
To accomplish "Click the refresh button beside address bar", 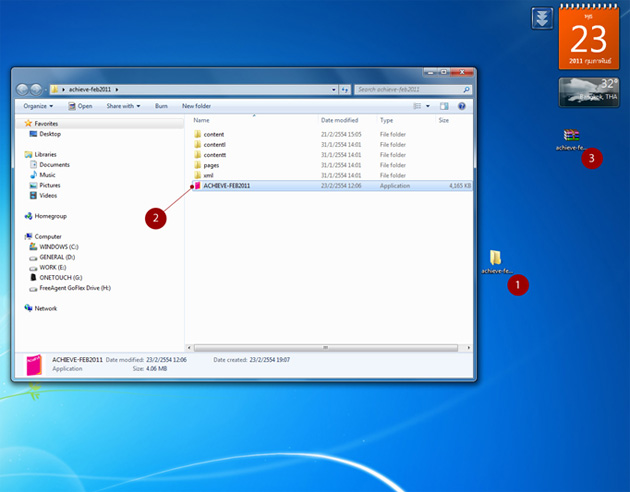I will tap(345, 90).
